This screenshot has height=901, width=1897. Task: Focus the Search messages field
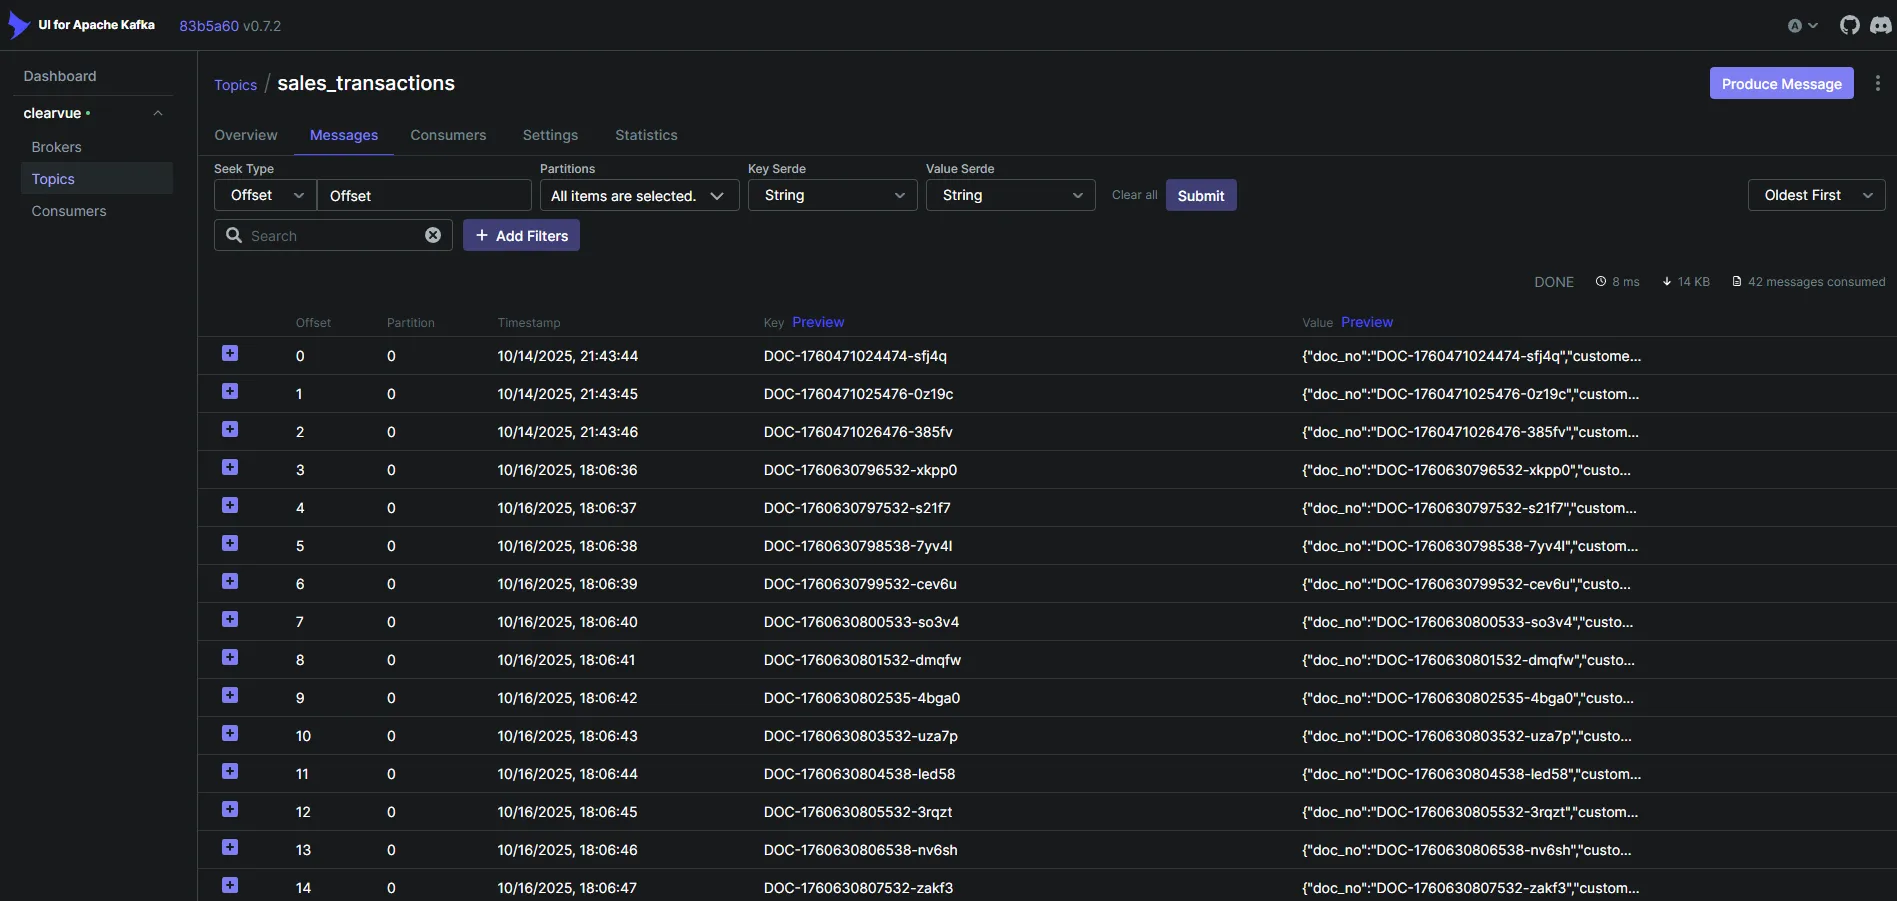click(x=333, y=235)
